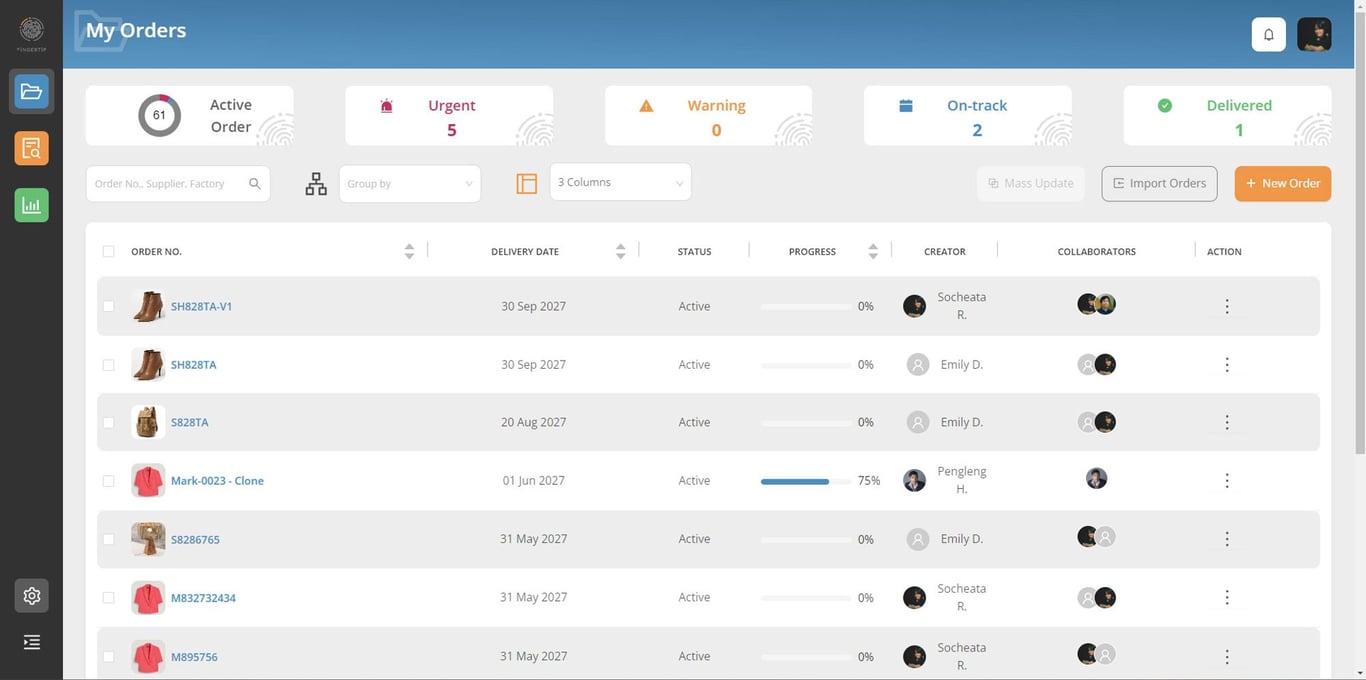Open order link M832732434
The image size is (1366, 680).
click(x=203, y=598)
